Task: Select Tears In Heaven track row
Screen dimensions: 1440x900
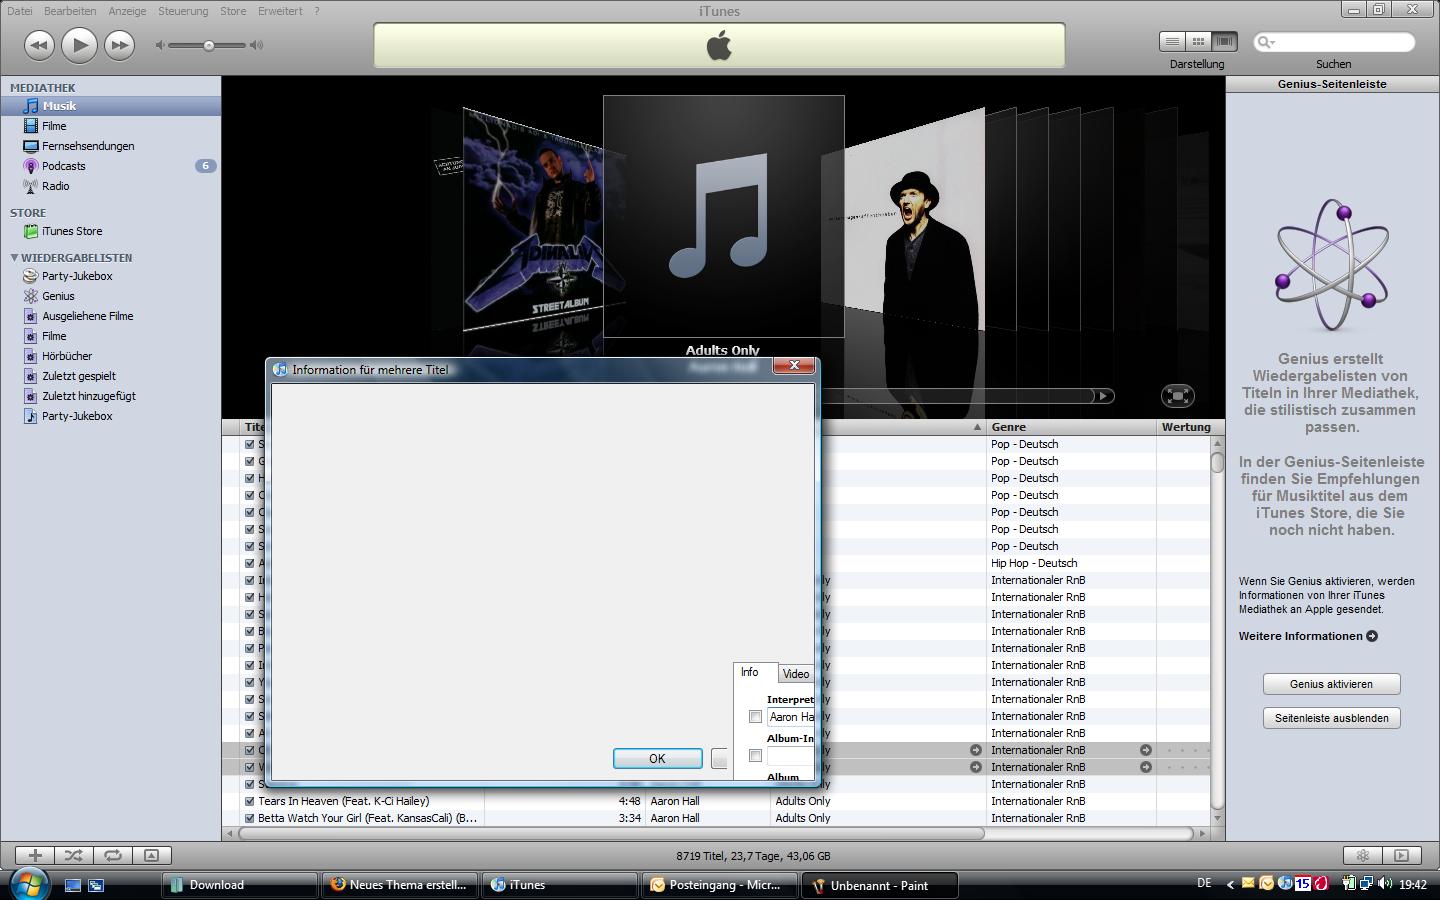Action: click(715, 801)
